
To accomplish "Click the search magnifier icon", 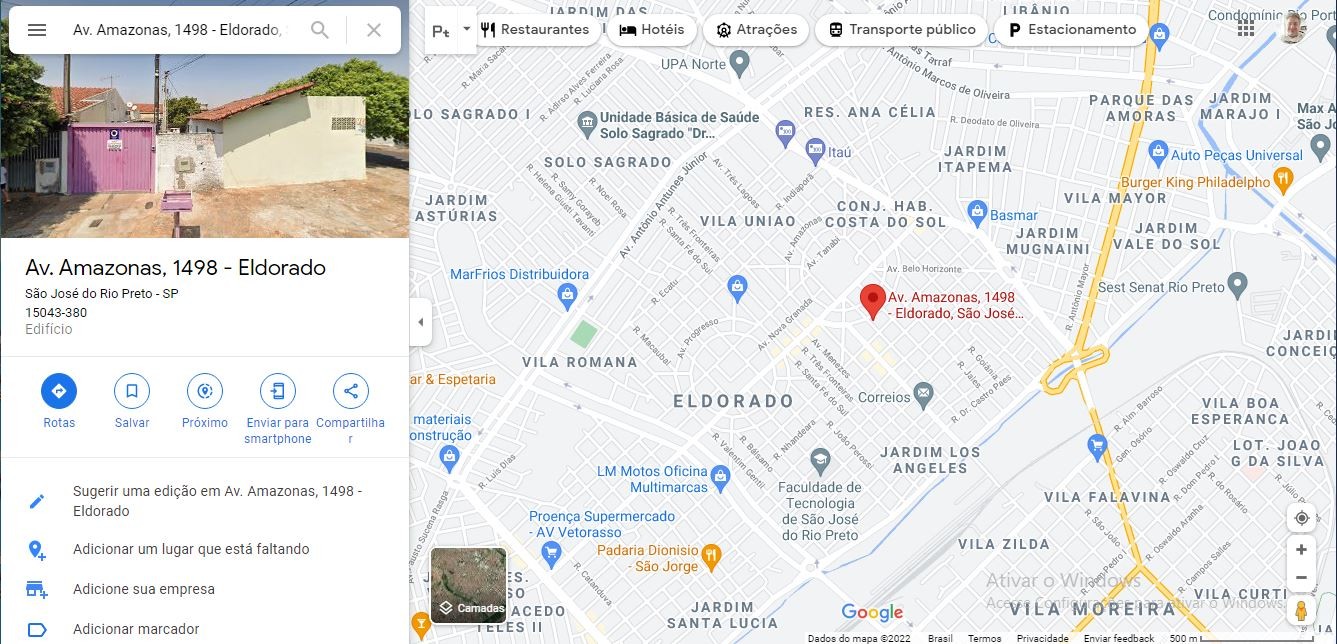I will pos(320,30).
